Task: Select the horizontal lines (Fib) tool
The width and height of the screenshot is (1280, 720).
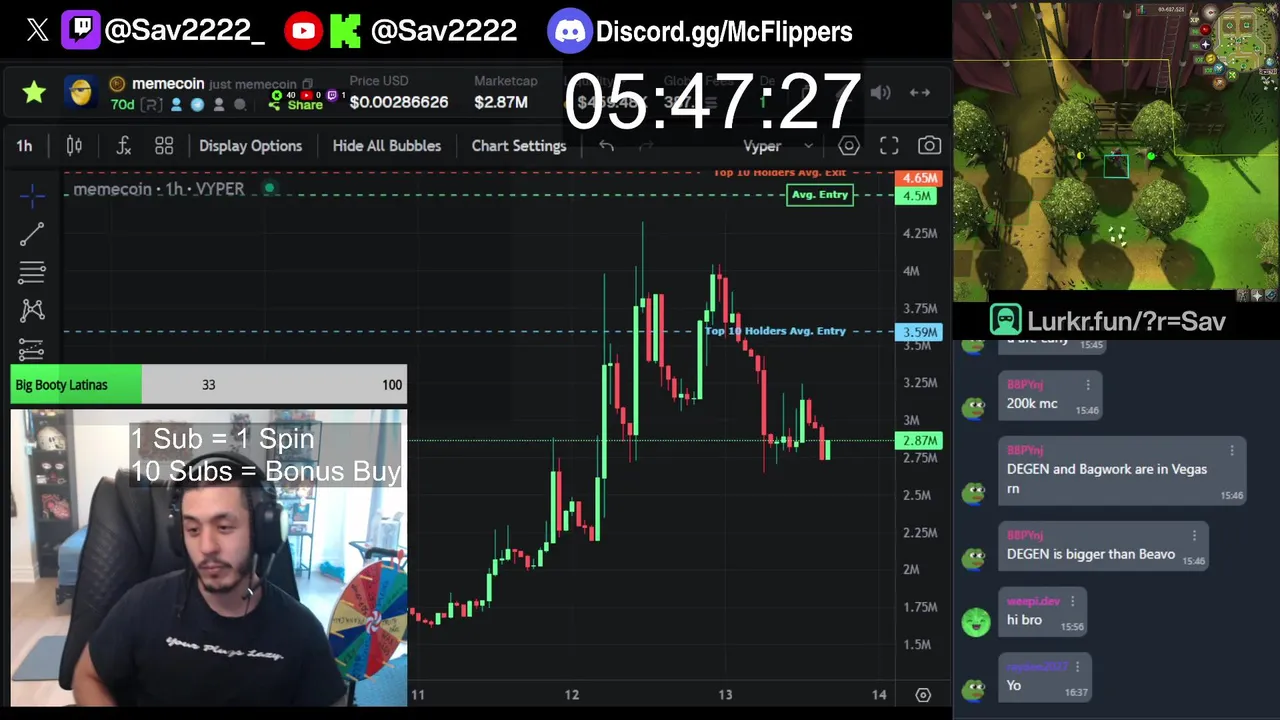Action: click(32, 272)
